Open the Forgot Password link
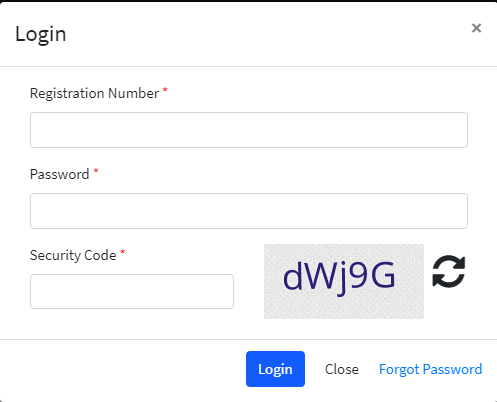 (431, 369)
